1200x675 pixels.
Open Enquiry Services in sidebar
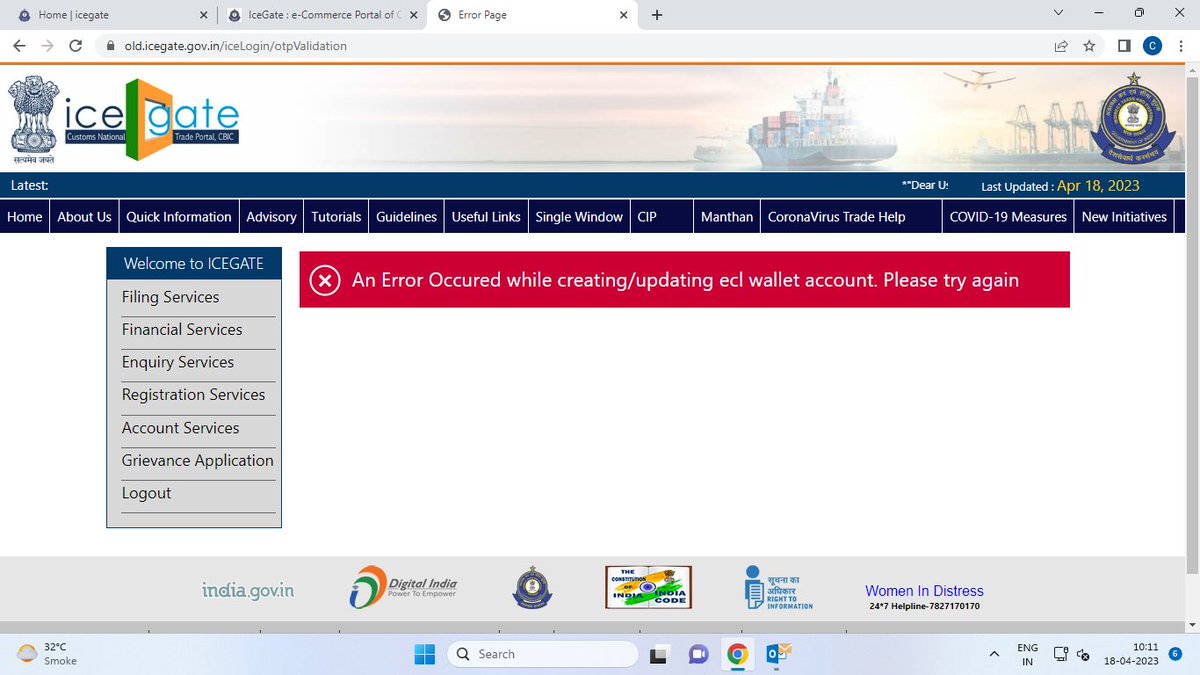(178, 362)
